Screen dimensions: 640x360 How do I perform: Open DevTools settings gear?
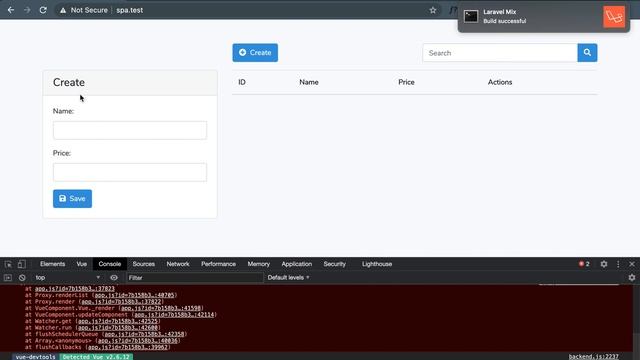[x=604, y=264]
